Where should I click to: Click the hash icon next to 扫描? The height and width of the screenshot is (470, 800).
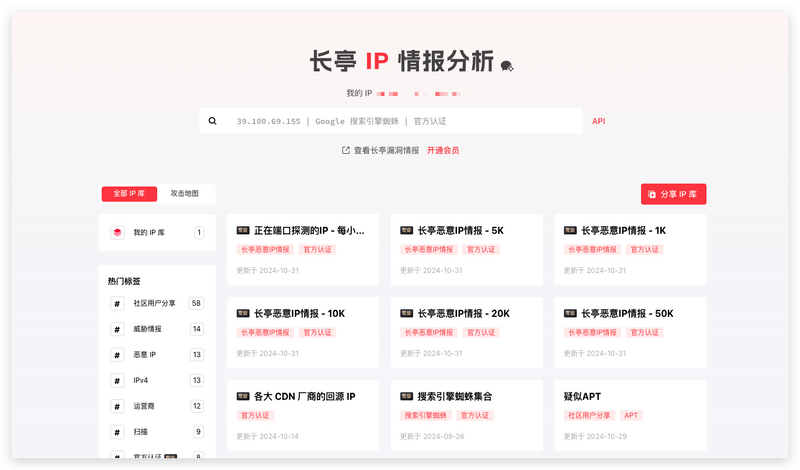tap(117, 432)
